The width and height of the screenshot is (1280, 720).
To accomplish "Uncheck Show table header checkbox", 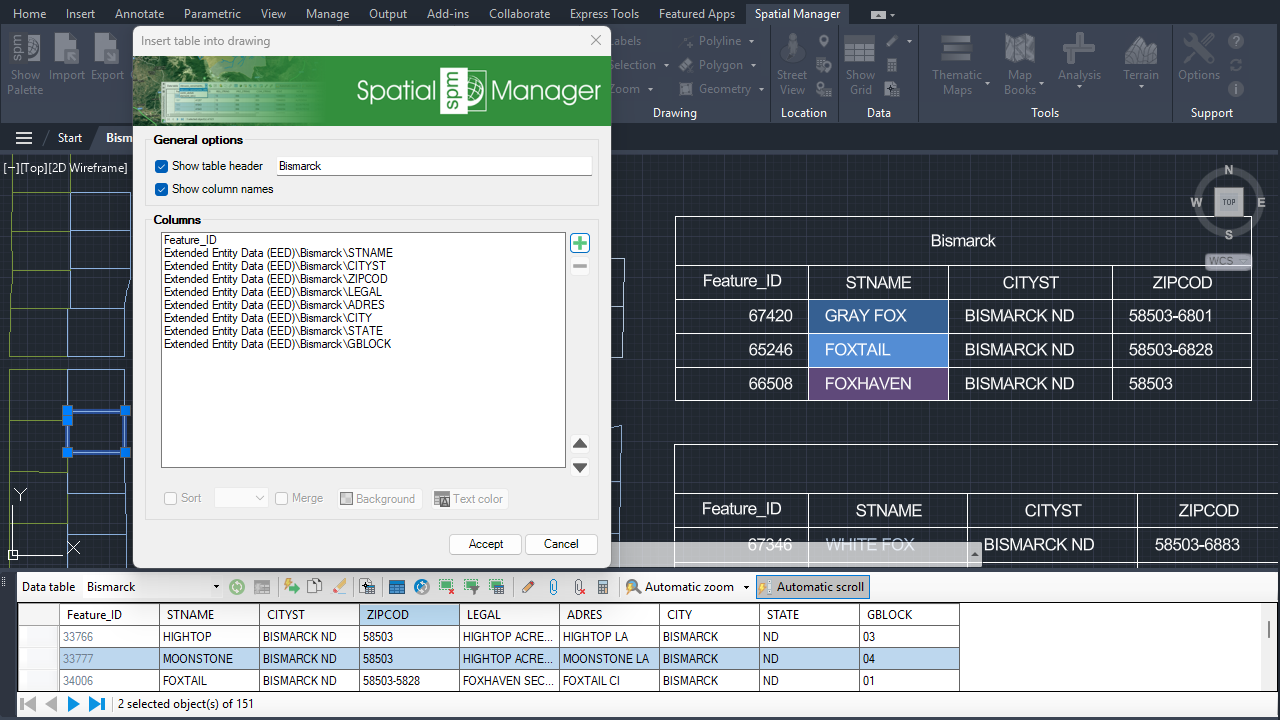I will coord(162,166).
